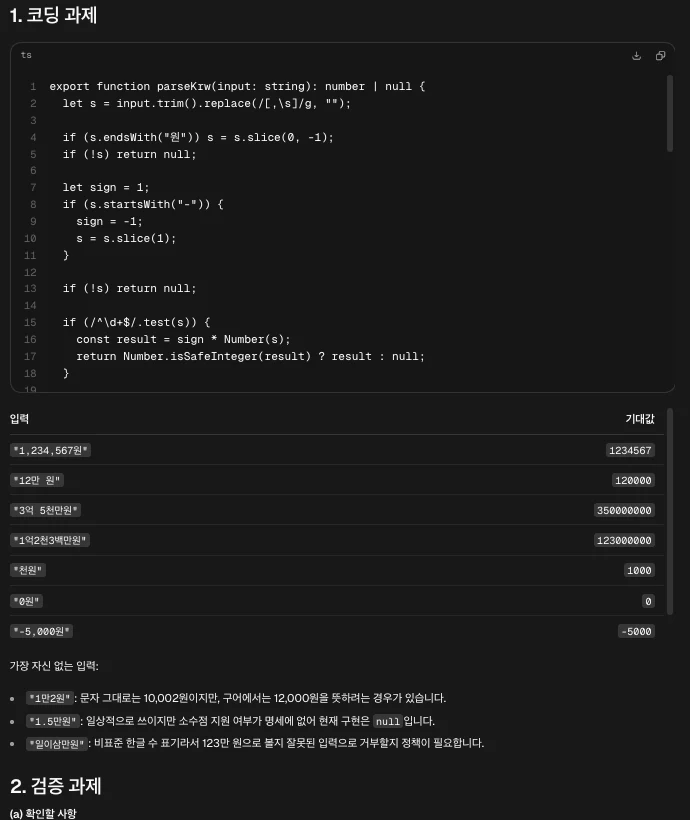Click code line "let sign = 1;"

(106, 187)
